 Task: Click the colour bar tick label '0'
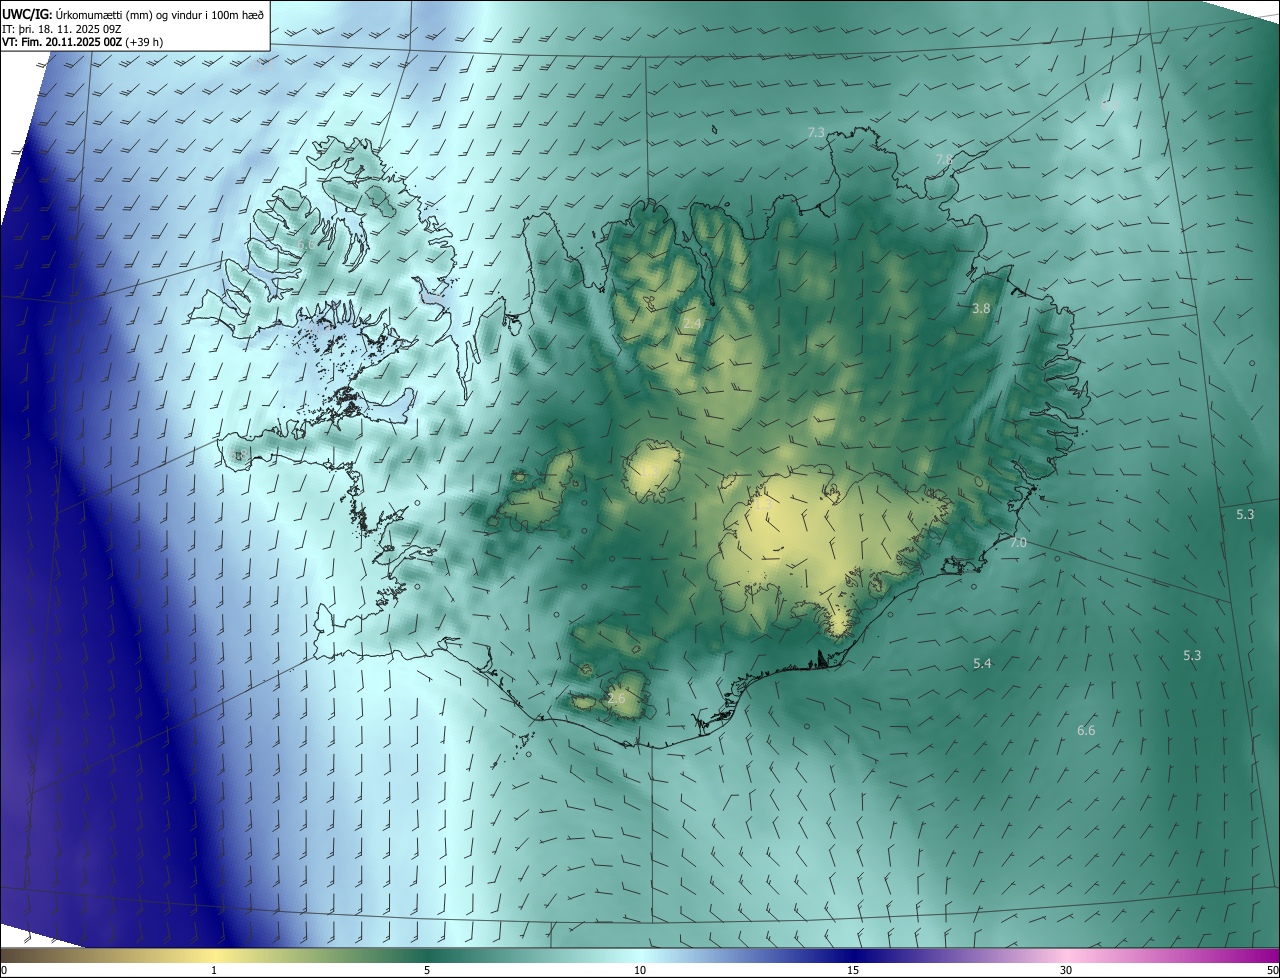coord(4,971)
